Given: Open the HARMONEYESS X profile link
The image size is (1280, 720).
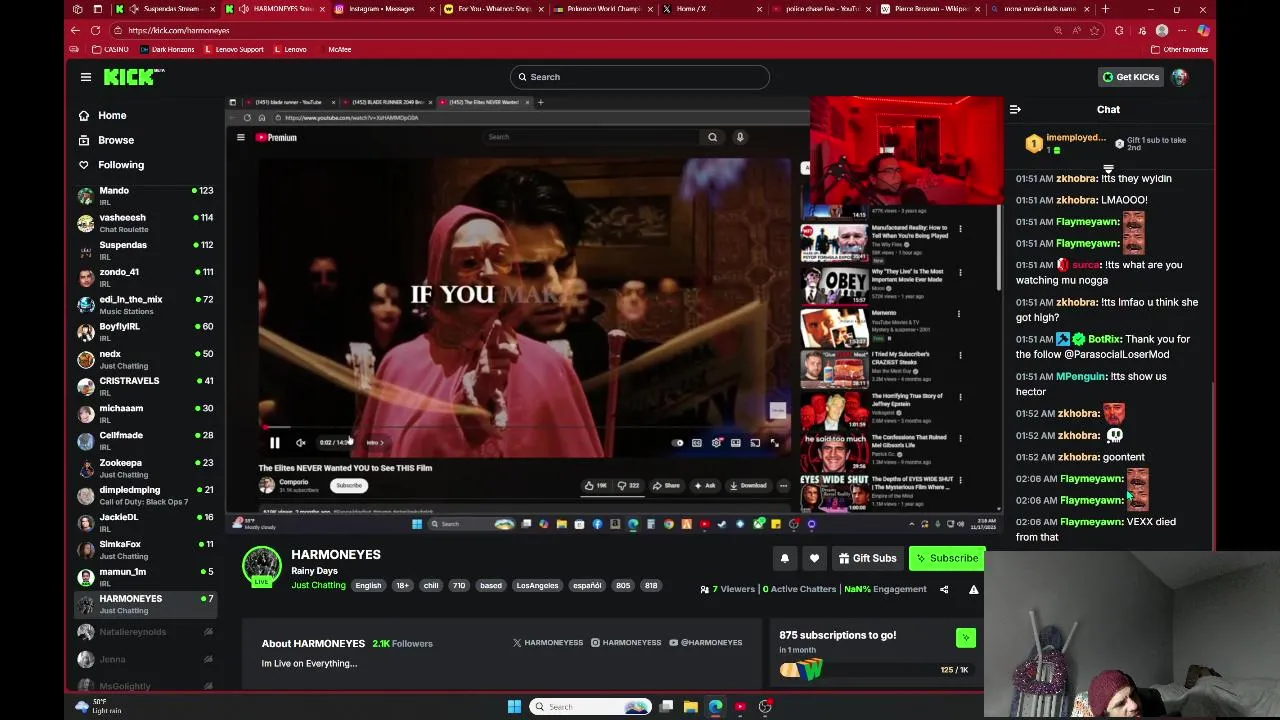Looking at the screenshot, I should click(548, 643).
